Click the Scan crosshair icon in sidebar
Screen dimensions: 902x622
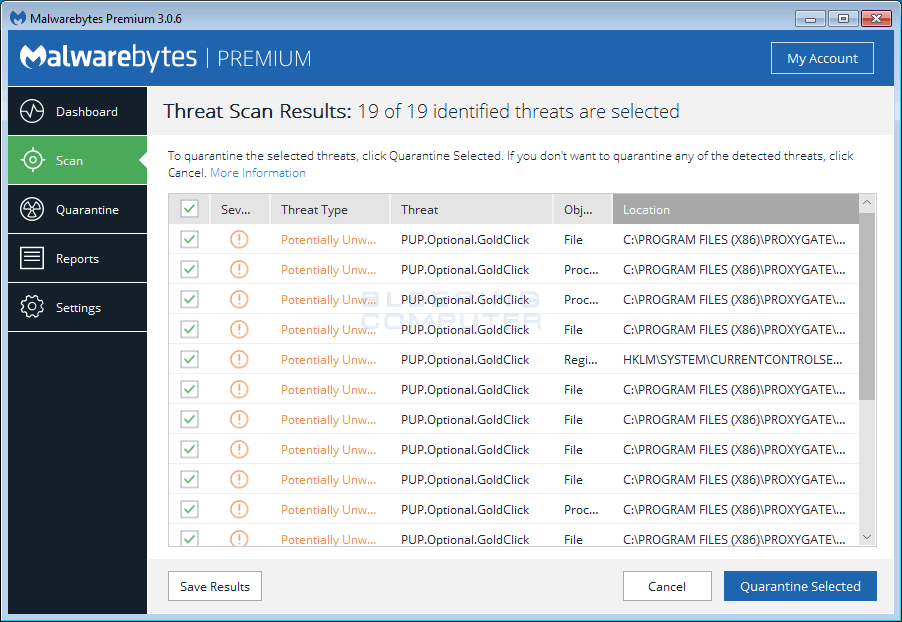pos(32,160)
